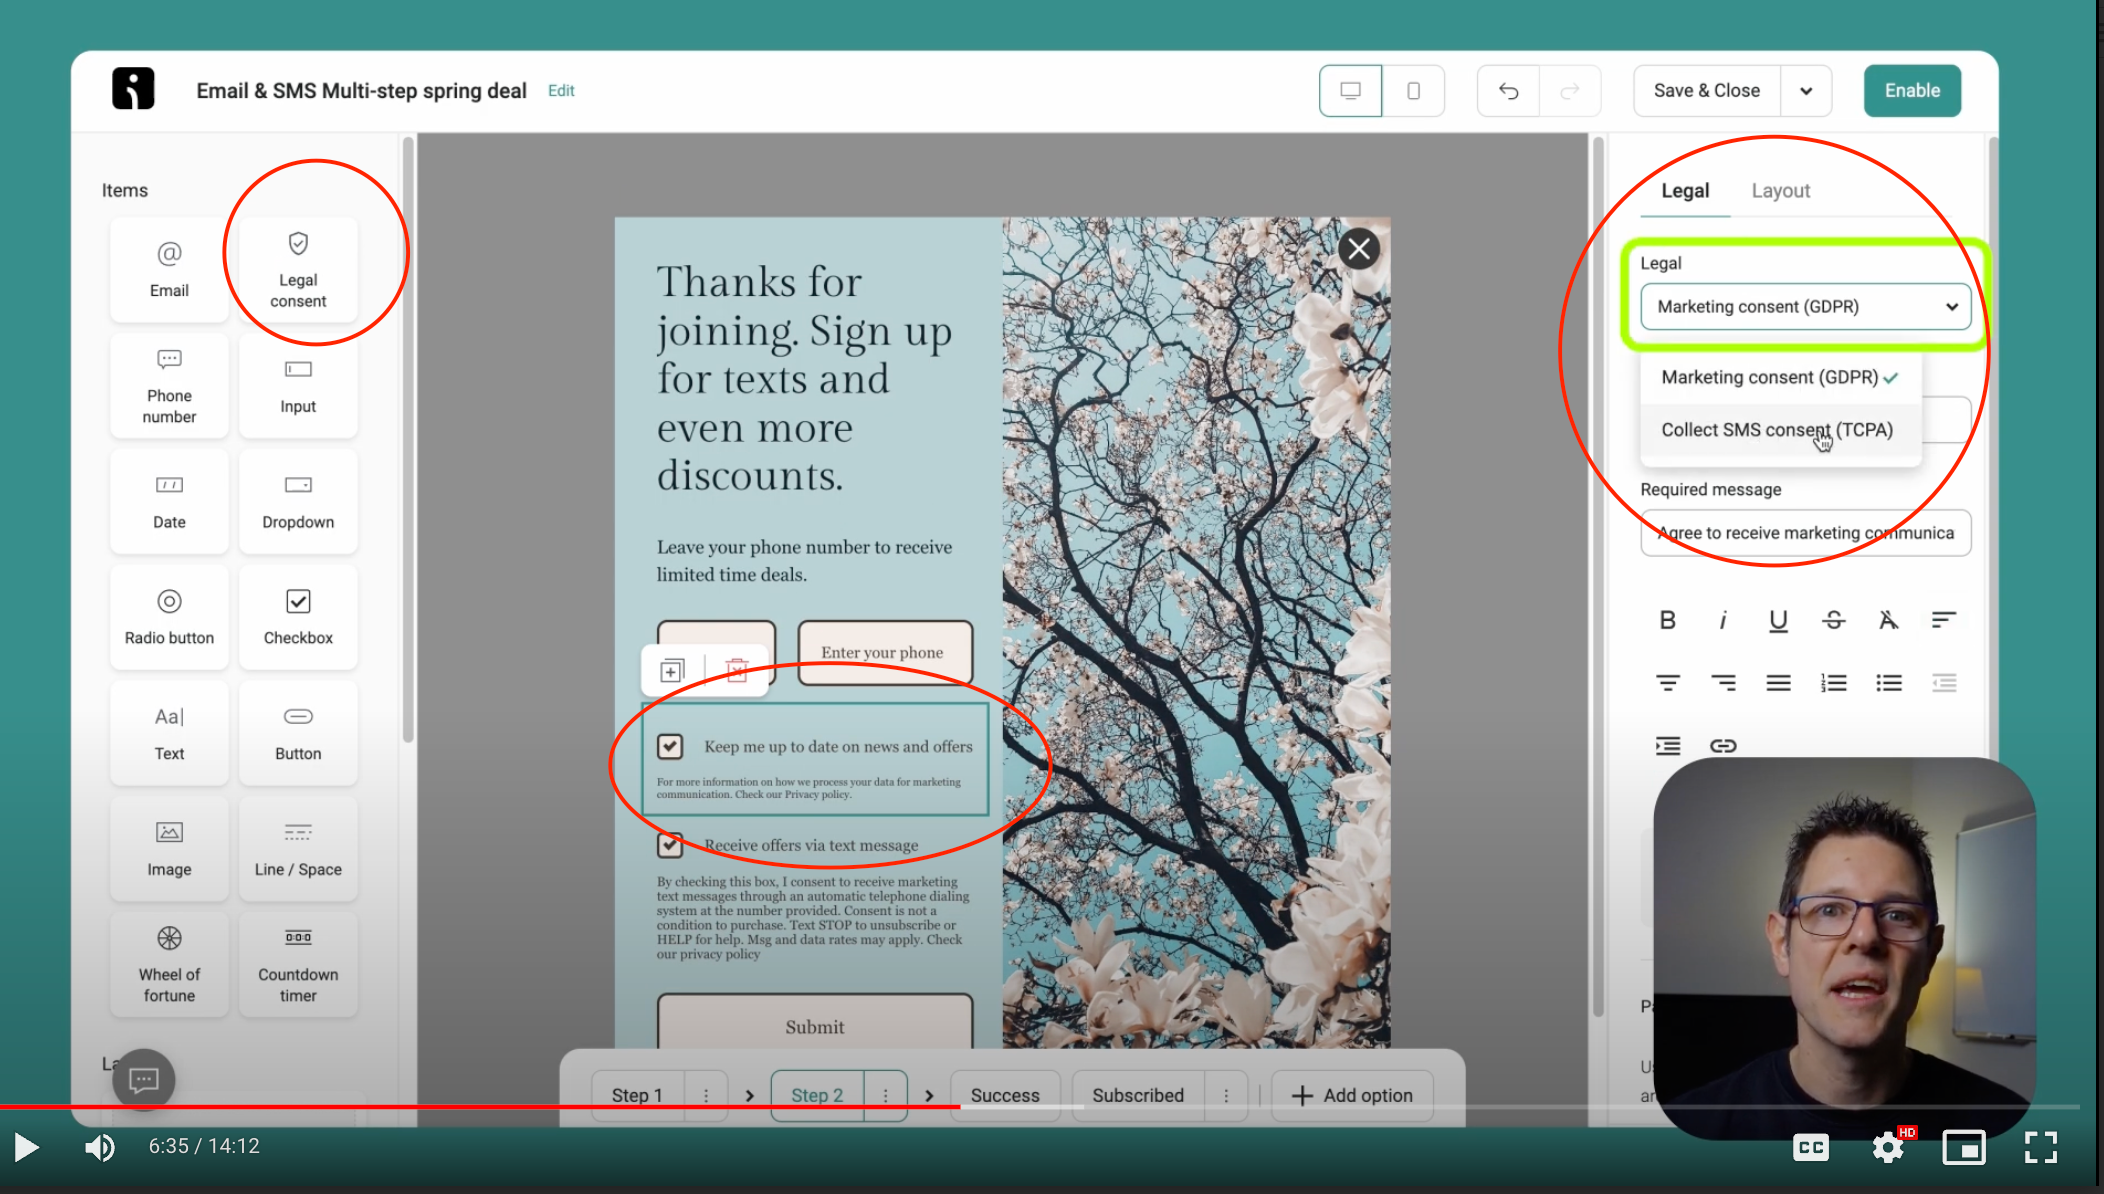Viewport: 2104px width, 1194px height.
Task: Open the Success step
Action: (1005, 1096)
